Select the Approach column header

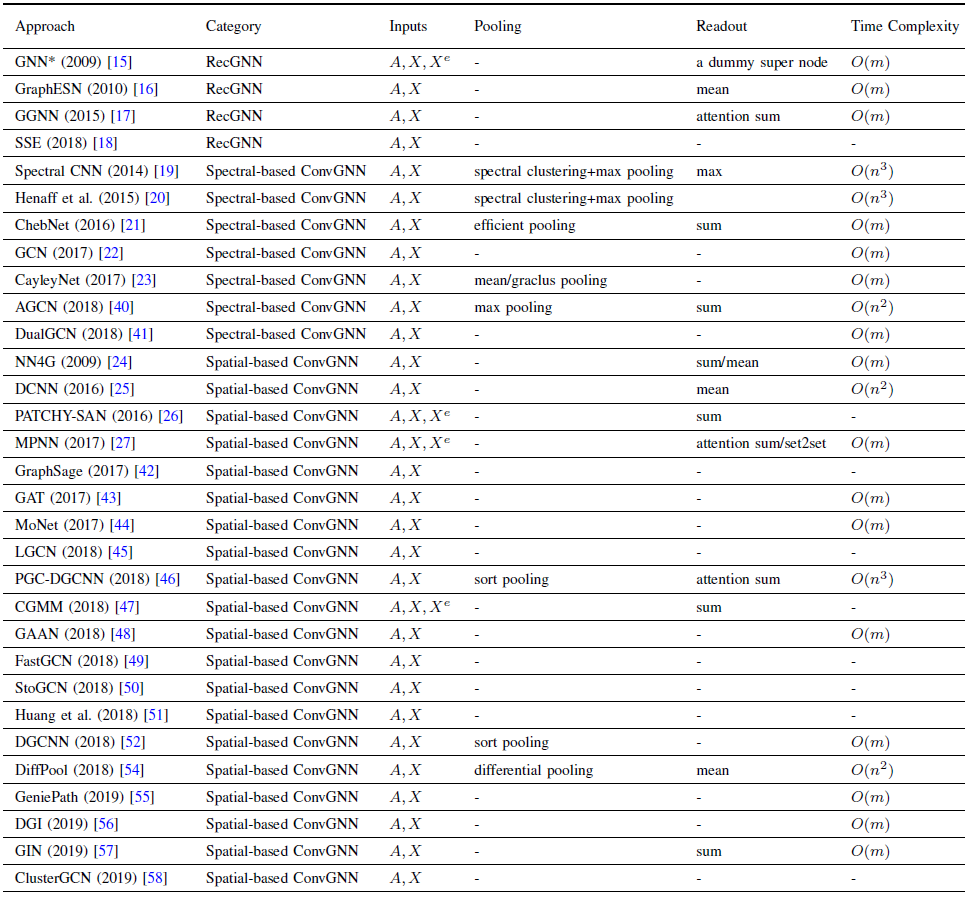45,27
